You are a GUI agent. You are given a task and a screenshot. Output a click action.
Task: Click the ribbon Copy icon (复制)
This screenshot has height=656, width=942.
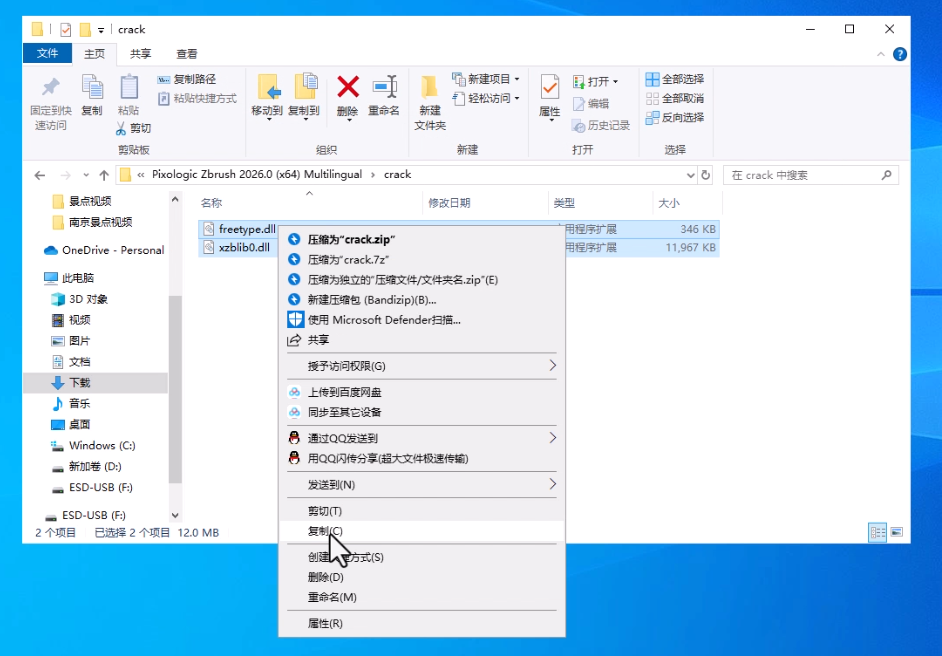point(92,88)
